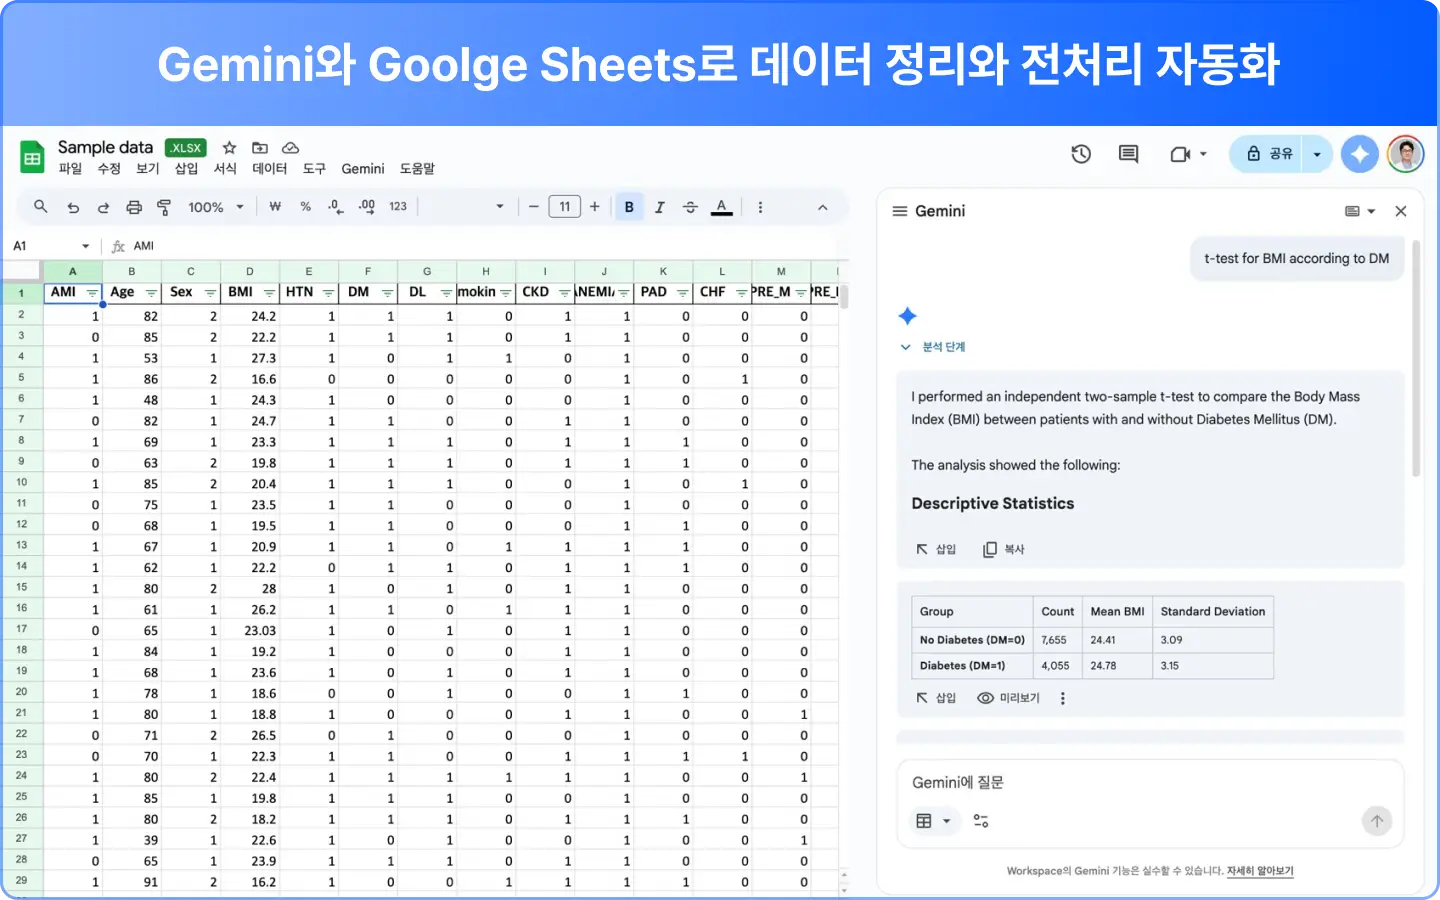
Task: Click the Google Sheets home logo
Action: tap(32, 157)
